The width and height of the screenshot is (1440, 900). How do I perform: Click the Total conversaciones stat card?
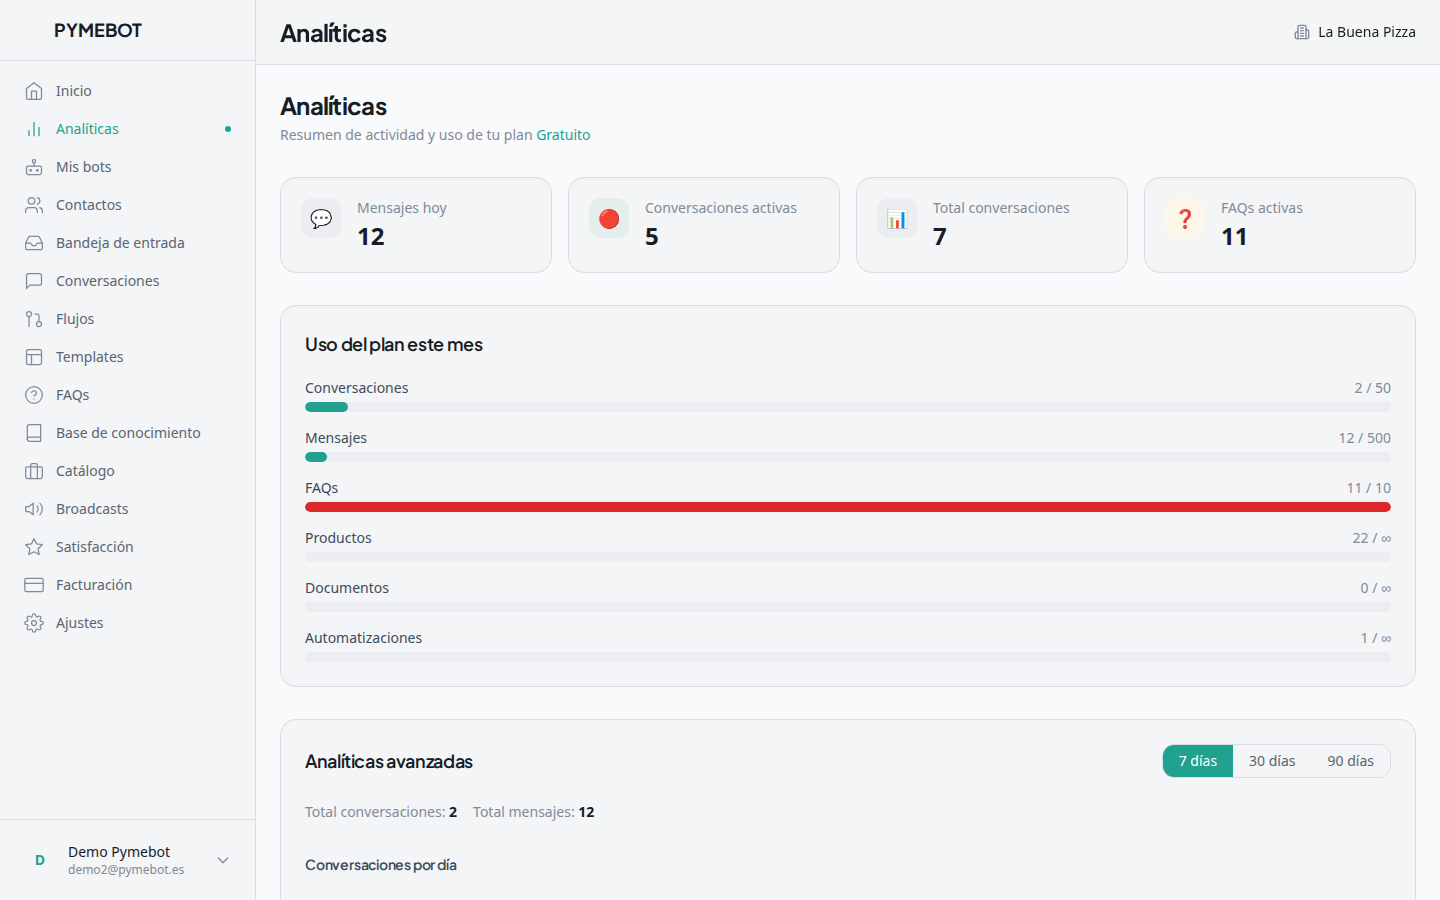coord(991,225)
